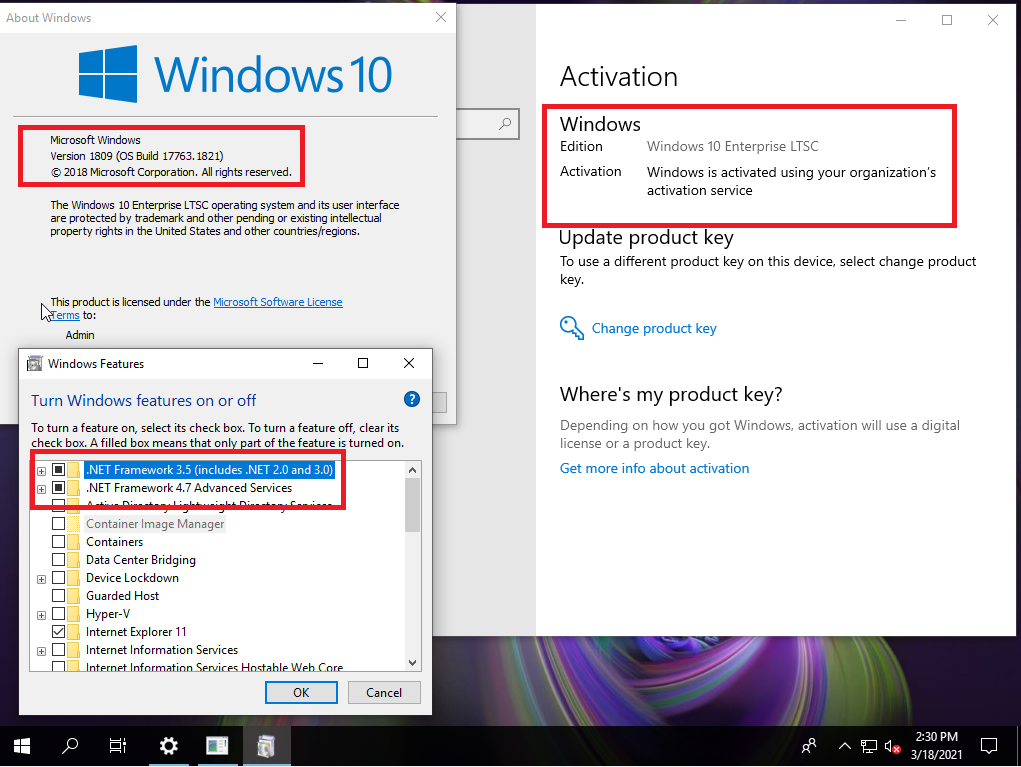
Task: Minimize the Windows Features dialog
Action: coord(318,363)
